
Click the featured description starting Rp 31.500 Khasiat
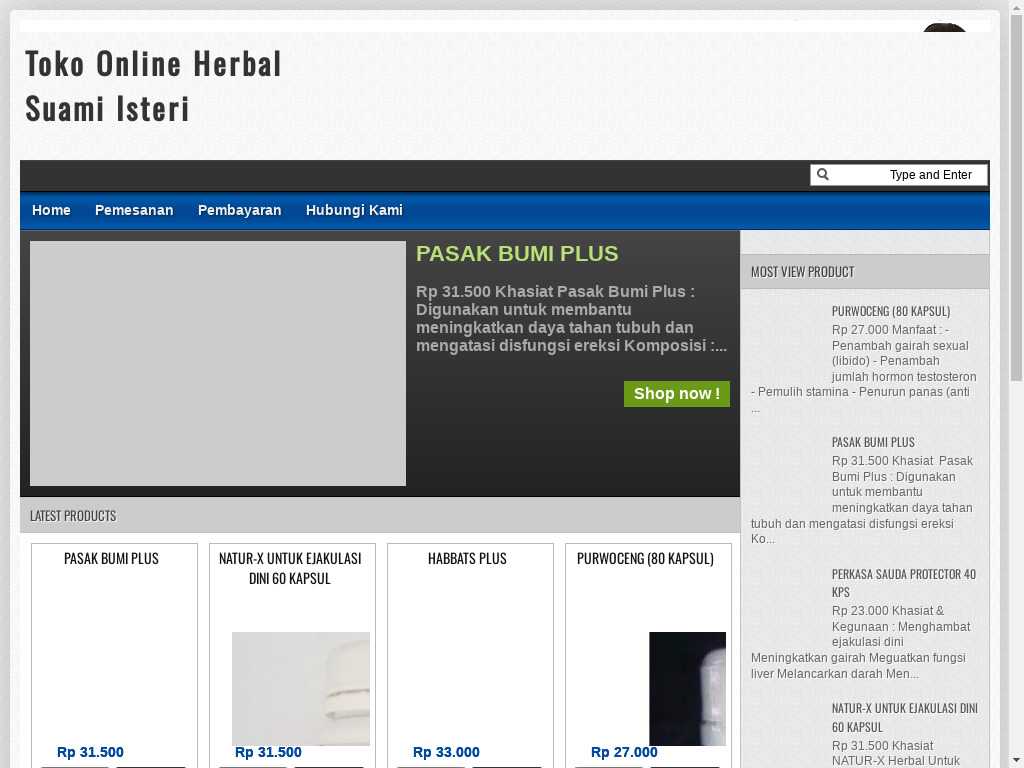[571, 319]
